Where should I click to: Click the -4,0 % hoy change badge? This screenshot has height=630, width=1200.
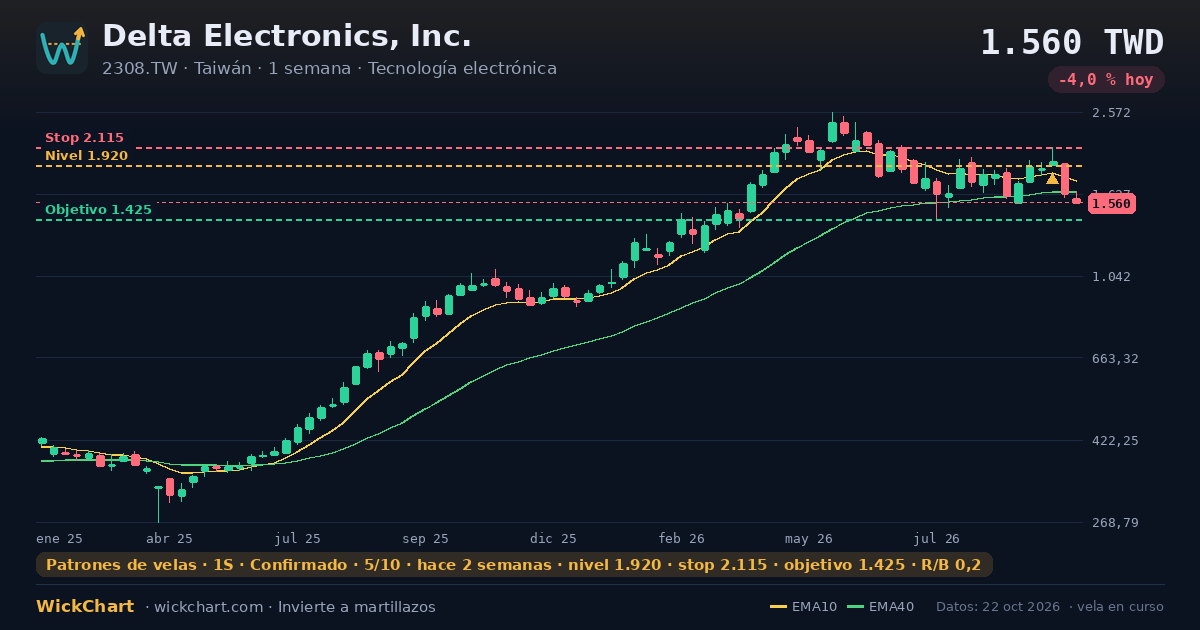click(x=1106, y=80)
